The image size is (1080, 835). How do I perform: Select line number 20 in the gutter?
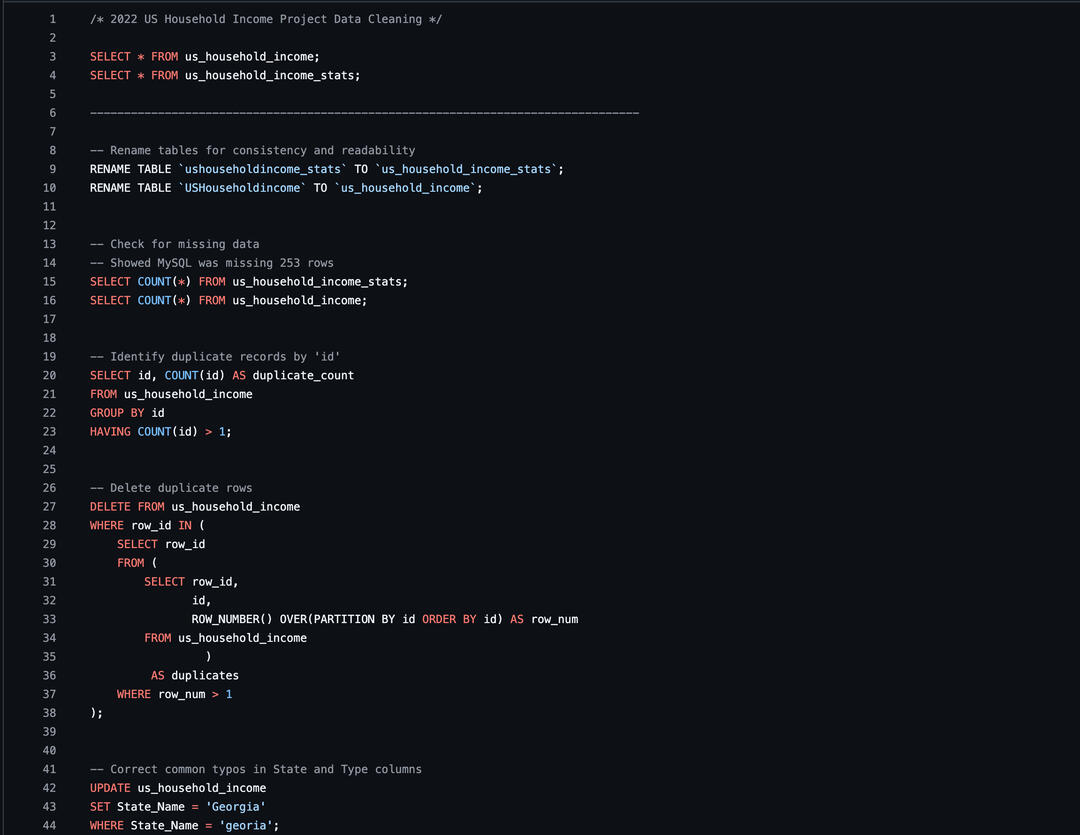pos(49,375)
